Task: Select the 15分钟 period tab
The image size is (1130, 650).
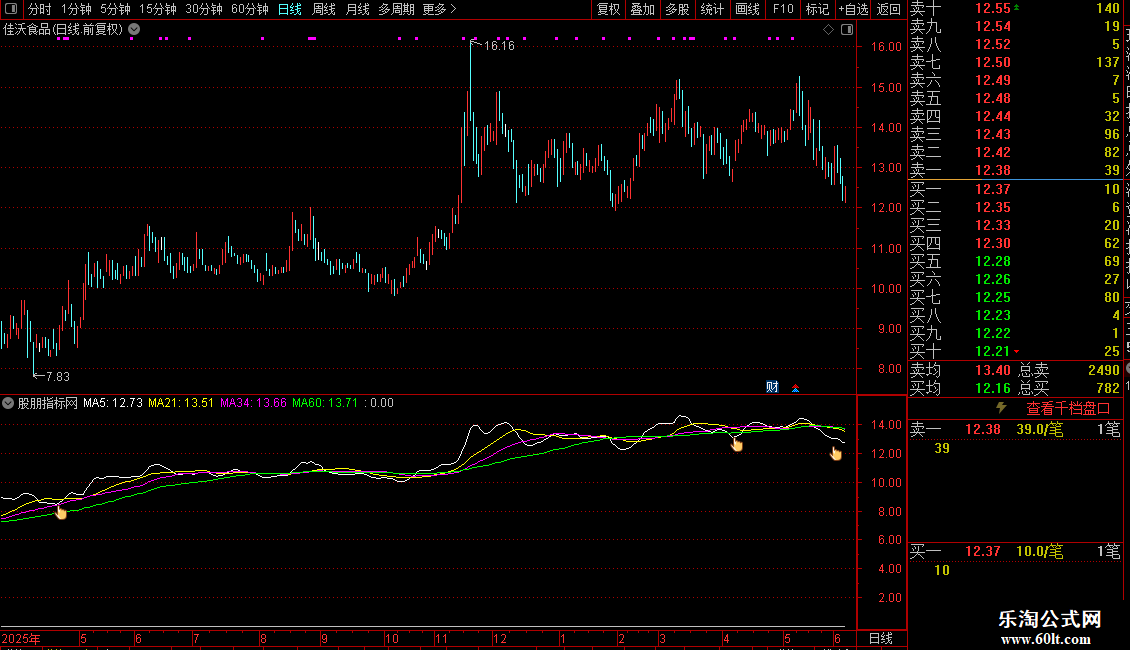Action: (x=157, y=9)
